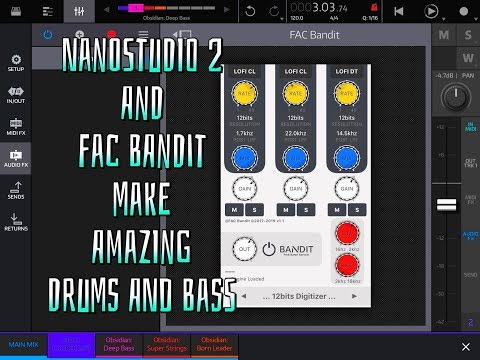This screenshot has width=480, height=360.
Task: Click the blue filter knob of the middle band
Action: coord(295,158)
